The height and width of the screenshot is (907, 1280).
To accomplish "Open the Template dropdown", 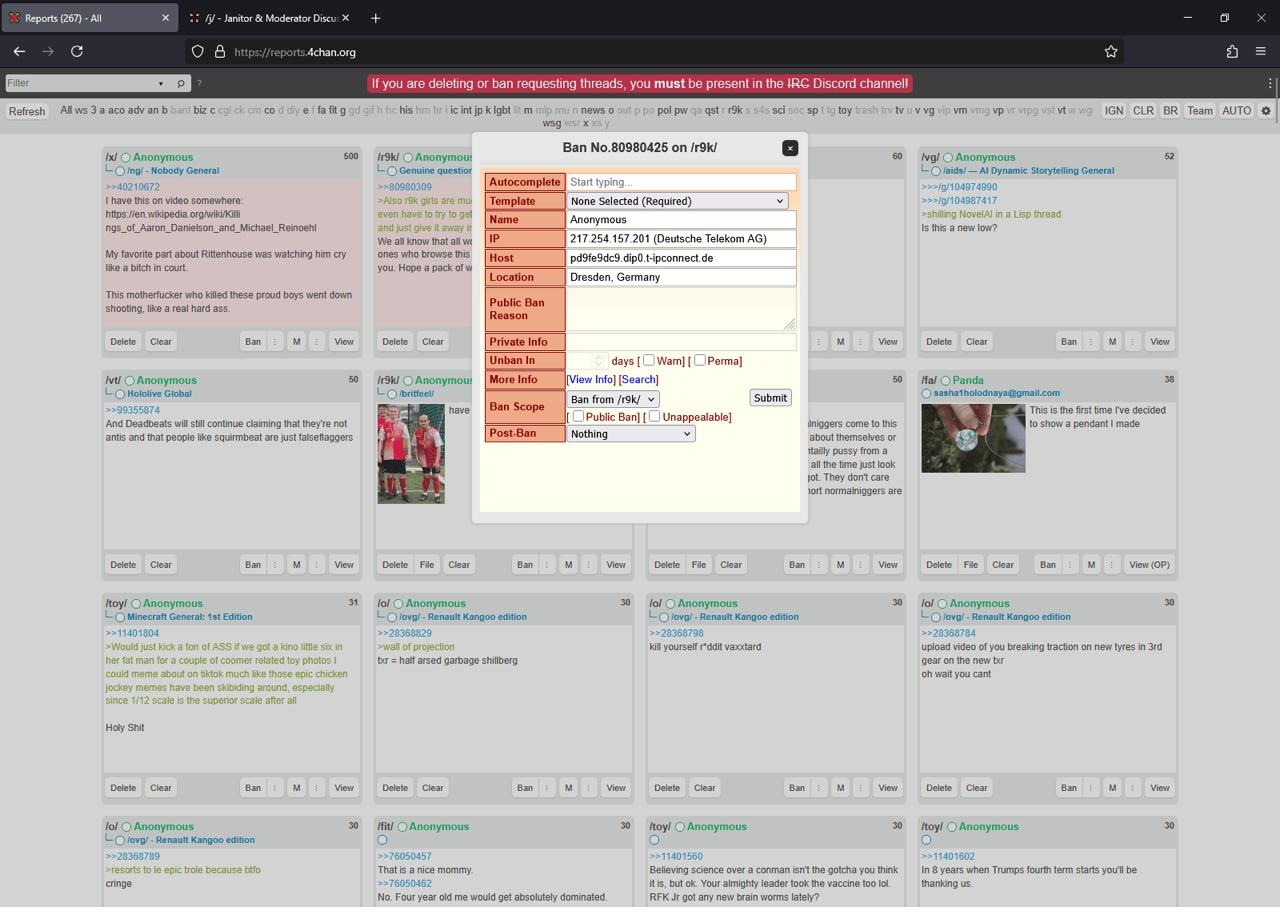I will 677,201.
